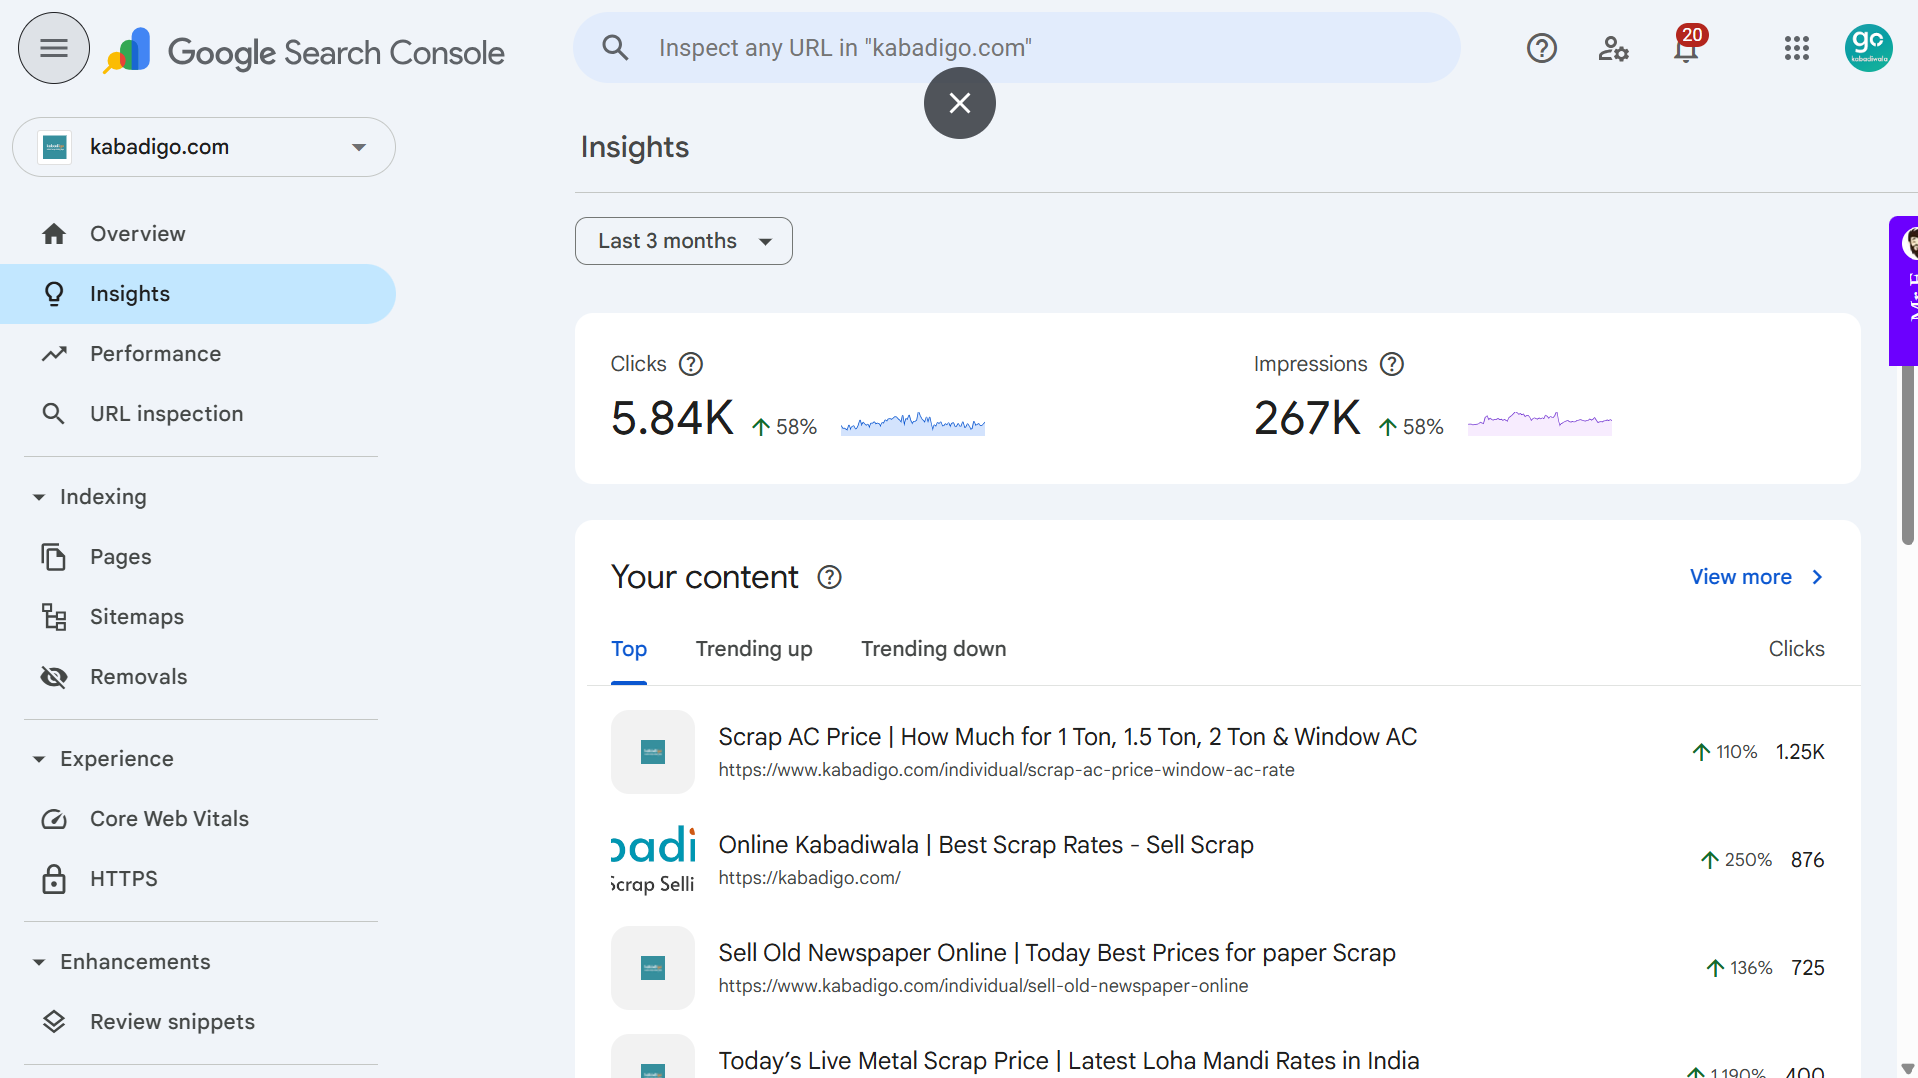Open the kabadigo.com property selector
The image size is (1918, 1078).
pos(203,146)
